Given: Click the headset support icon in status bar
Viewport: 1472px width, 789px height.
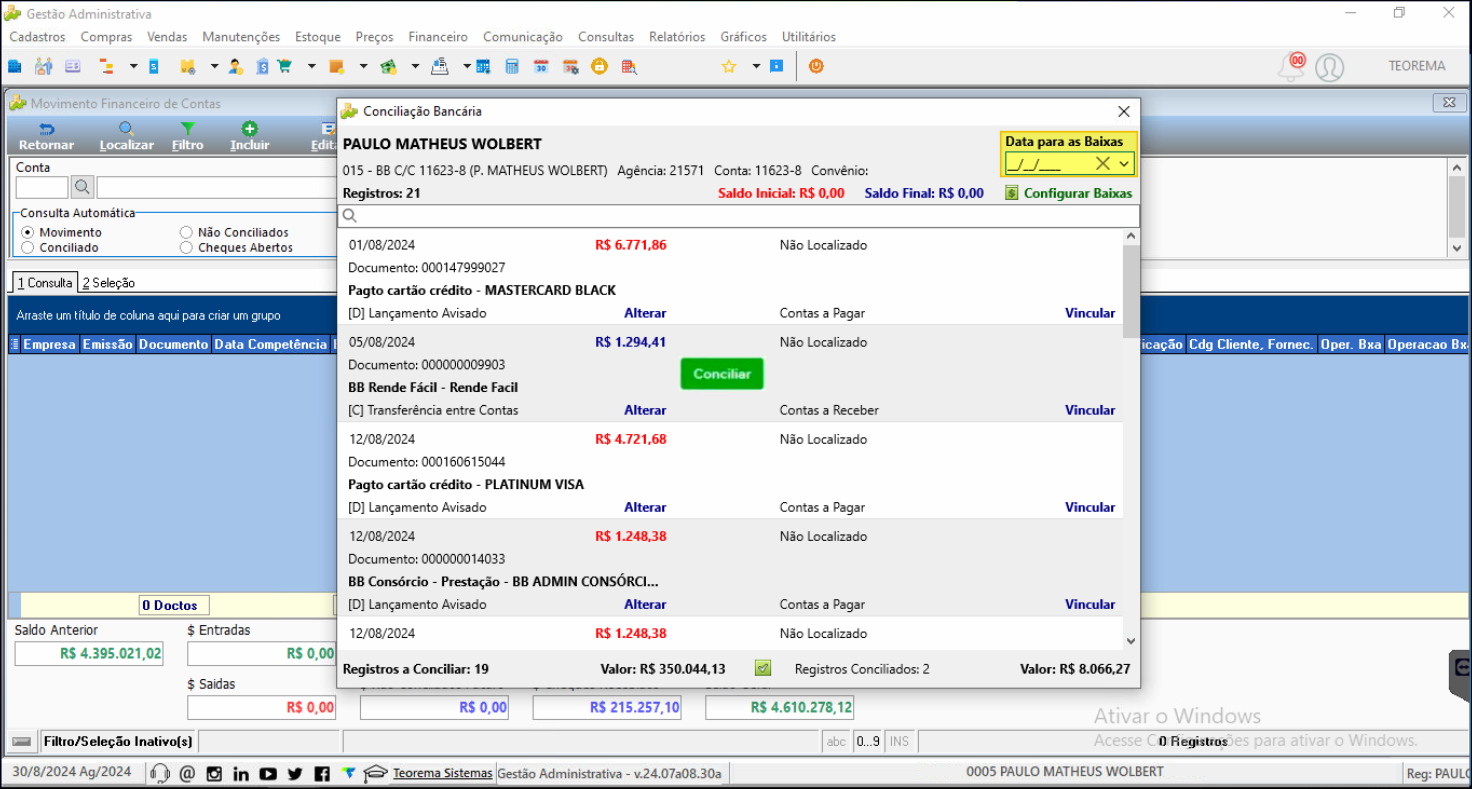Looking at the screenshot, I should (159, 773).
